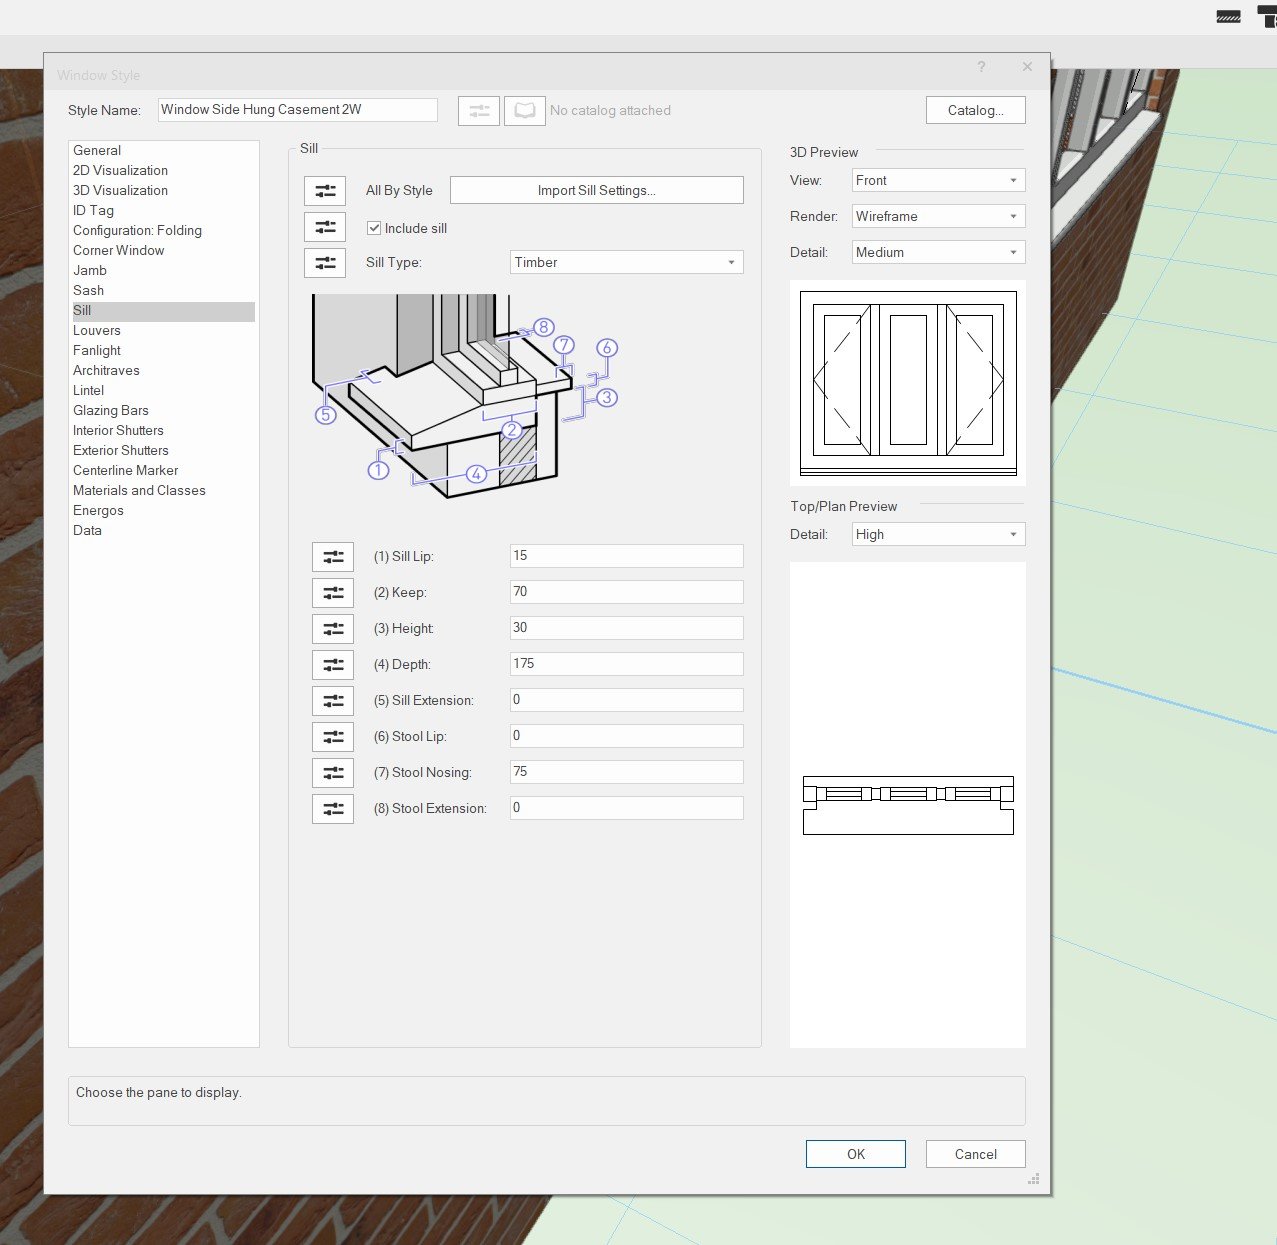Click the All By Style sliders icon
The width and height of the screenshot is (1277, 1245).
[324, 190]
